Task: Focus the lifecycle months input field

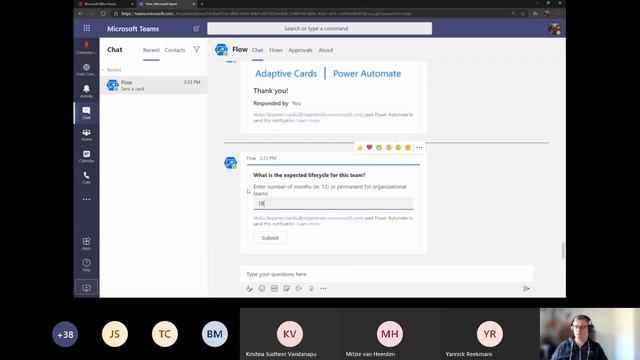Action: pyautogui.click(x=333, y=203)
